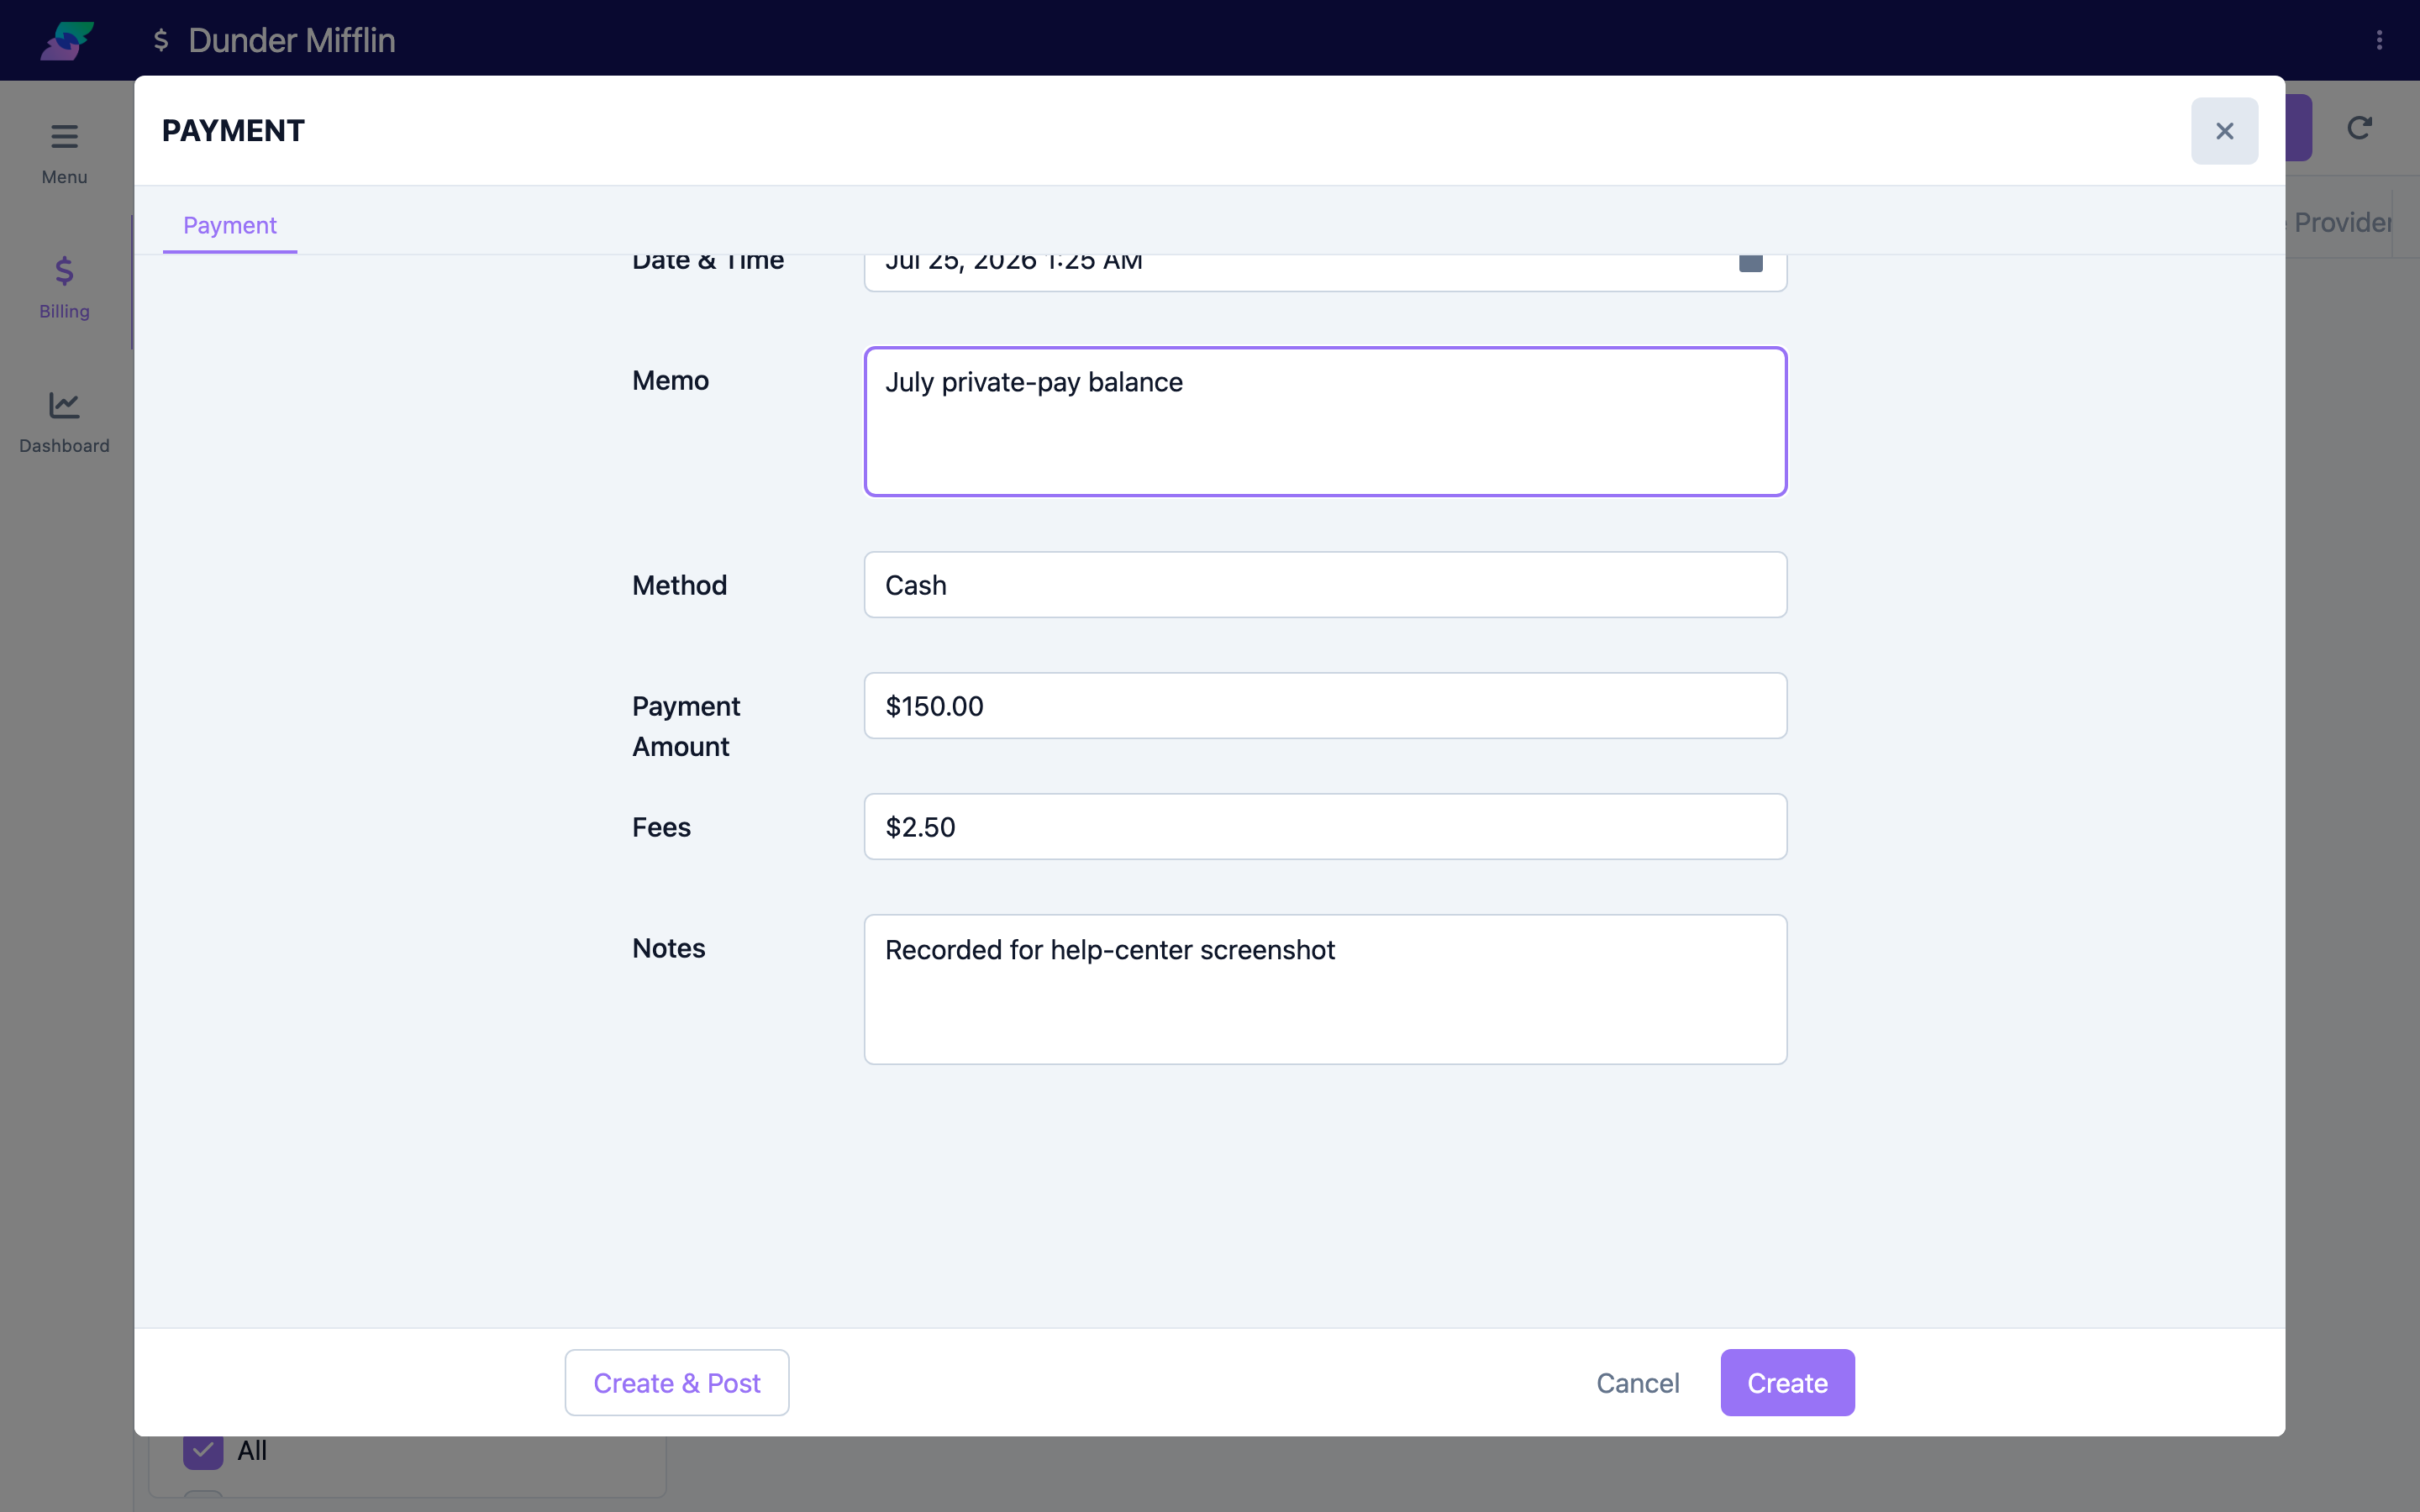Image resolution: width=2420 pixels, height=1512 pixels.
Task: Go to Billing via the dollar icon
Action: click(64, 271)
